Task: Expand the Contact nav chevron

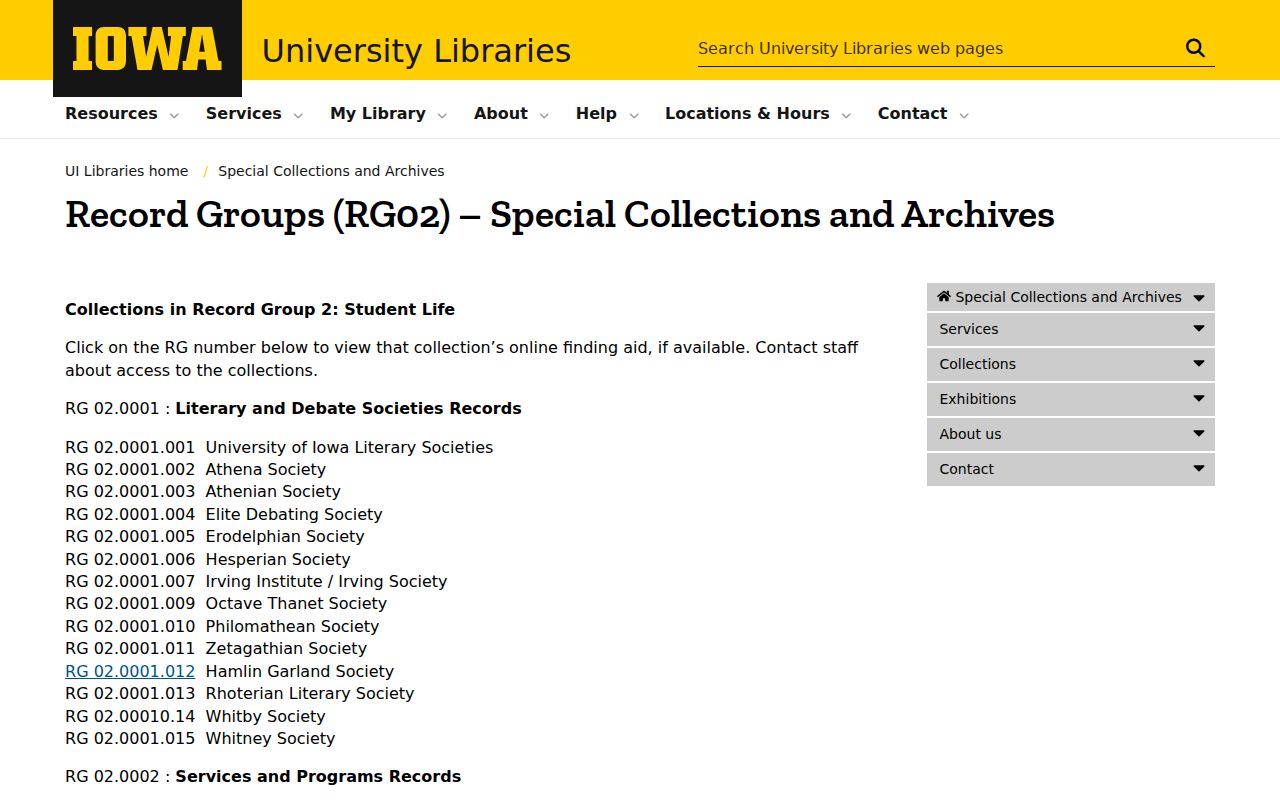Action: (x=964, y=115)
